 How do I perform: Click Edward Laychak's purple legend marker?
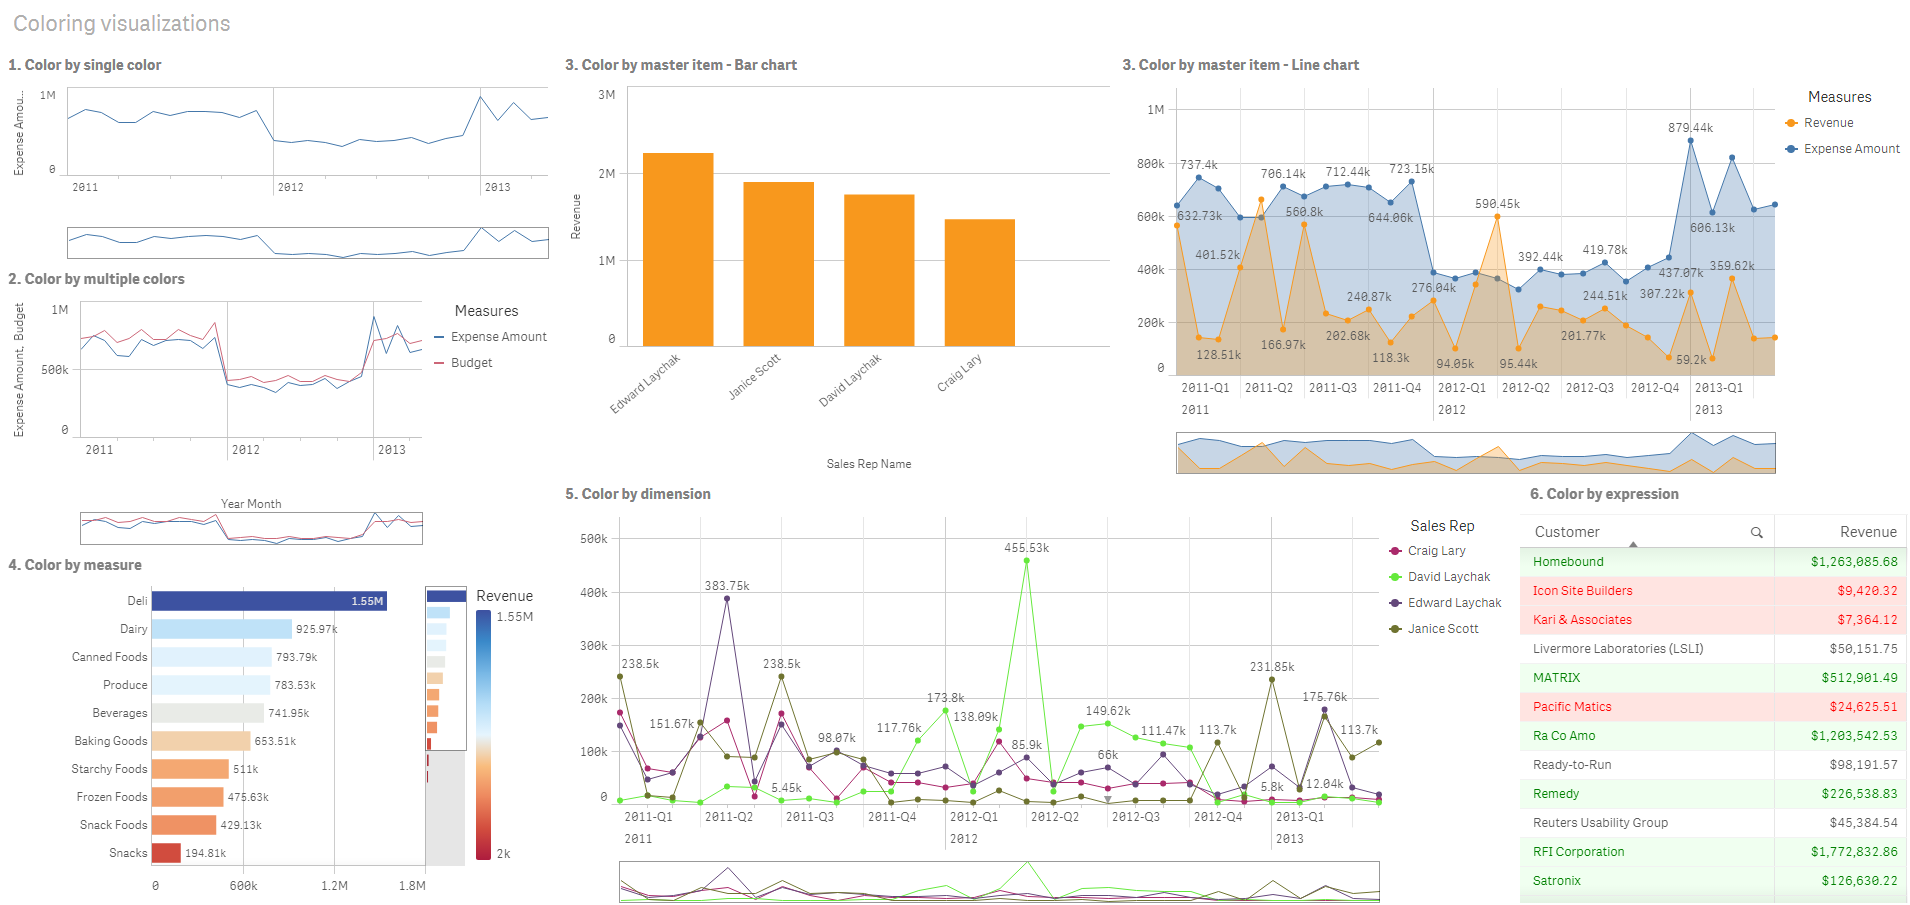1392,602
